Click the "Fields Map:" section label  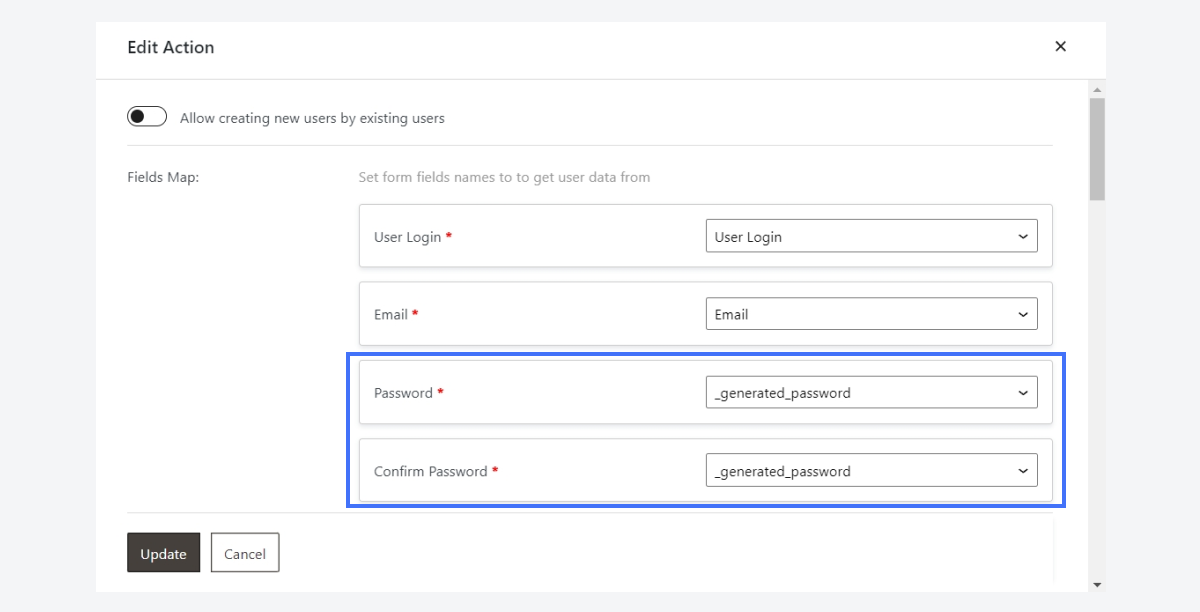click(163, 177)
